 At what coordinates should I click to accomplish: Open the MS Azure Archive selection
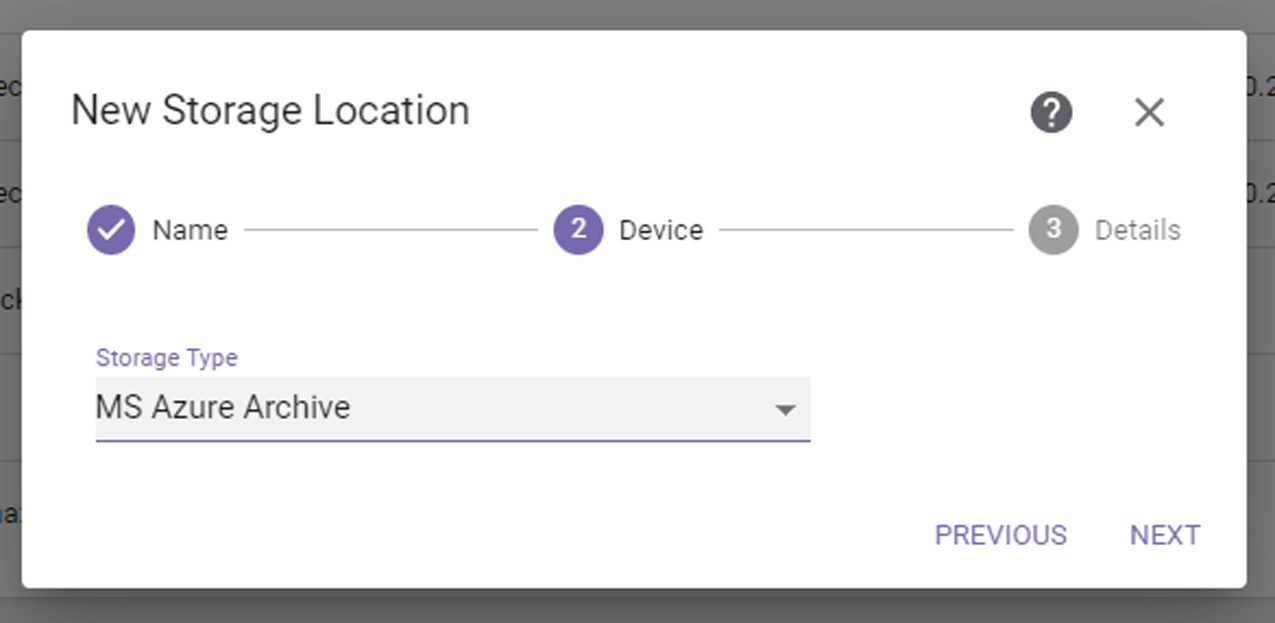[x=223, y=408]
